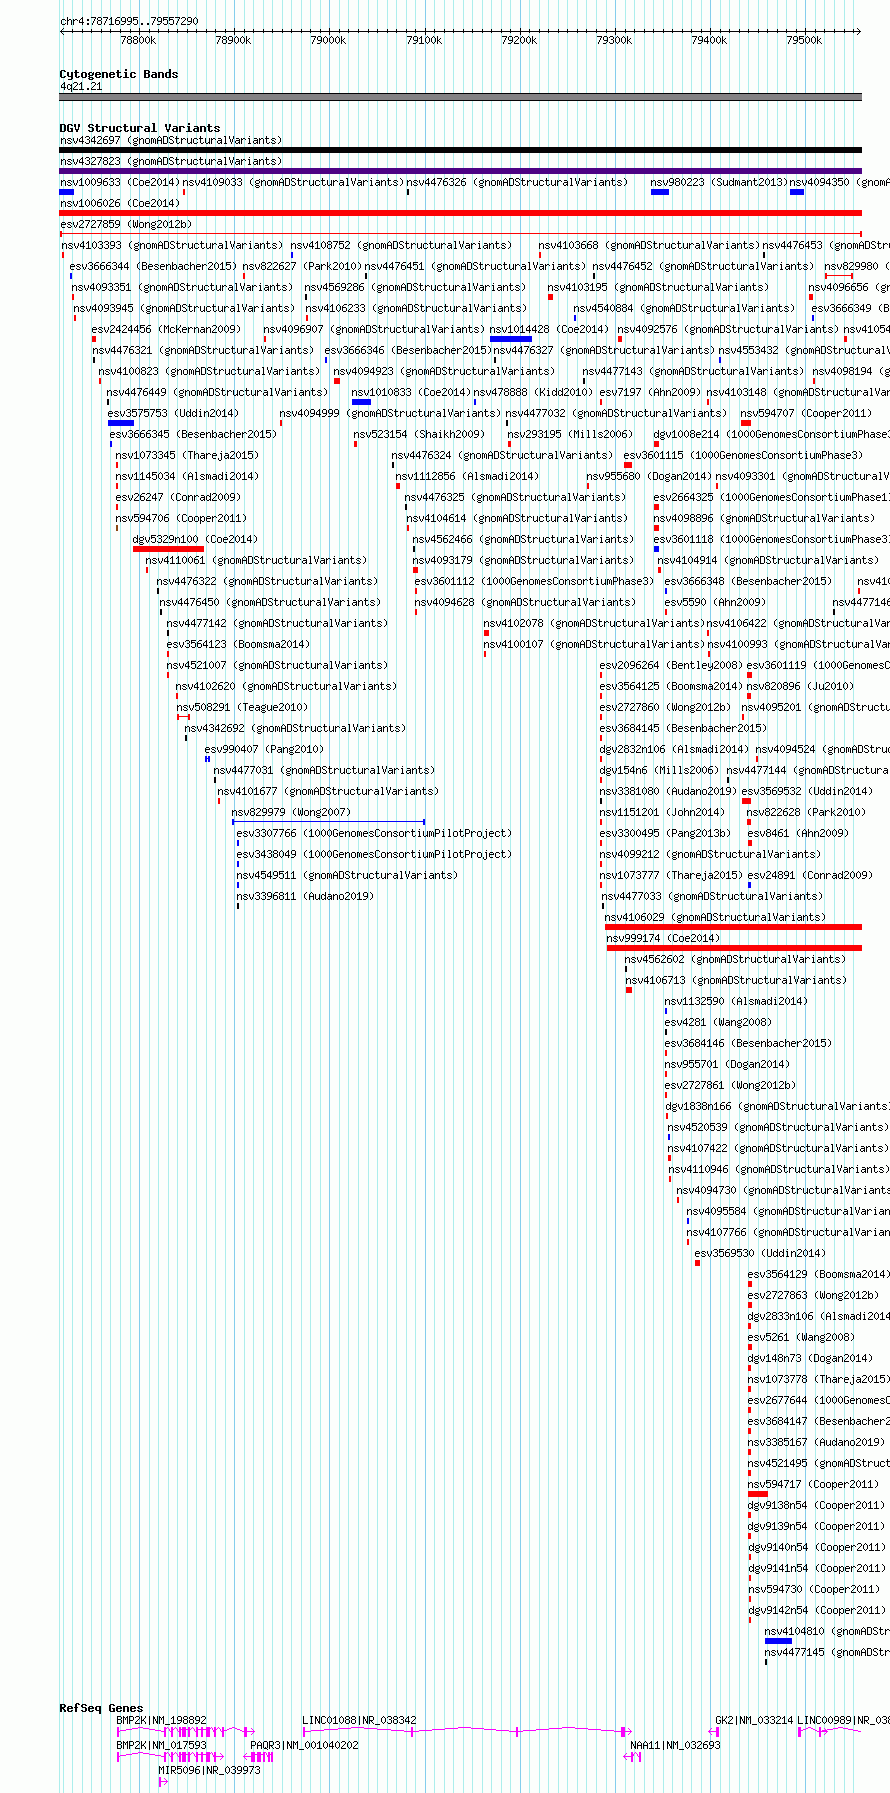Open nsv1132590 (Alsmadi2014) label

click(736, 1001)
